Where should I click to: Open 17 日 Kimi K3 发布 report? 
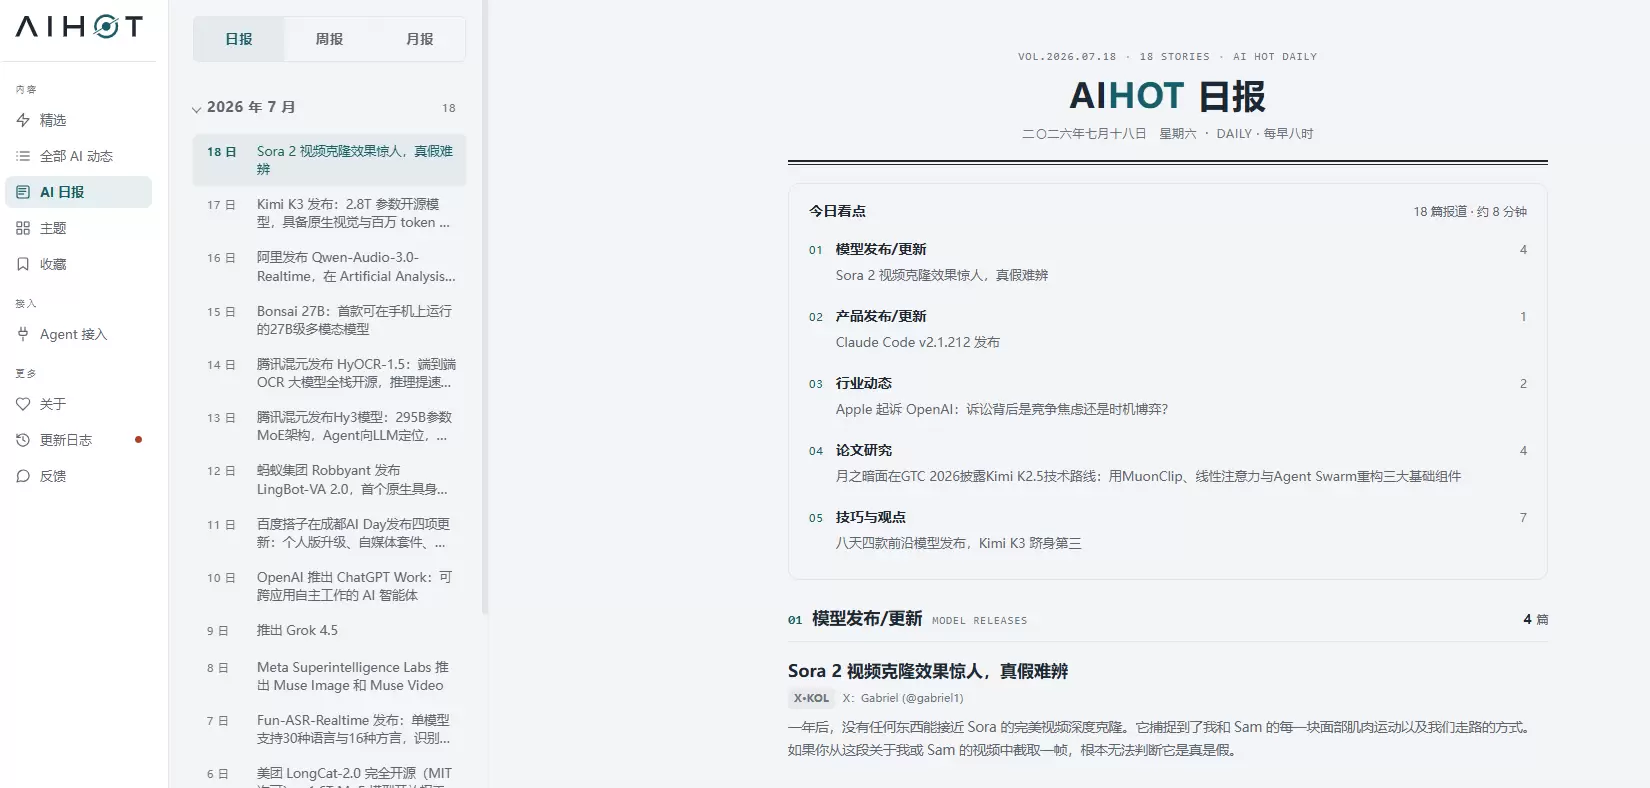pos(329,213)
